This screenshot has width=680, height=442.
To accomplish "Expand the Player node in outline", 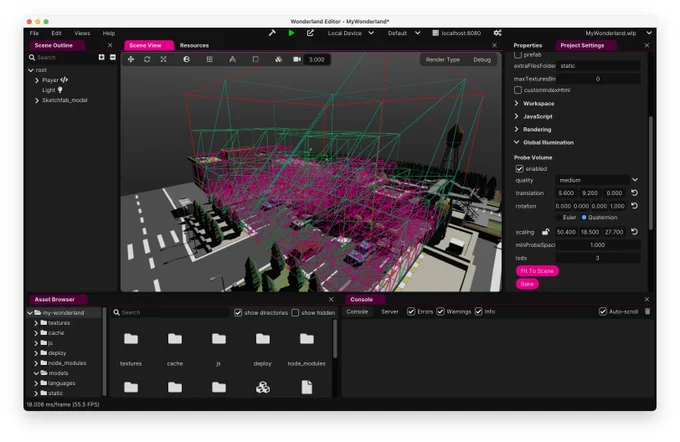I will [x=37, y=80].
